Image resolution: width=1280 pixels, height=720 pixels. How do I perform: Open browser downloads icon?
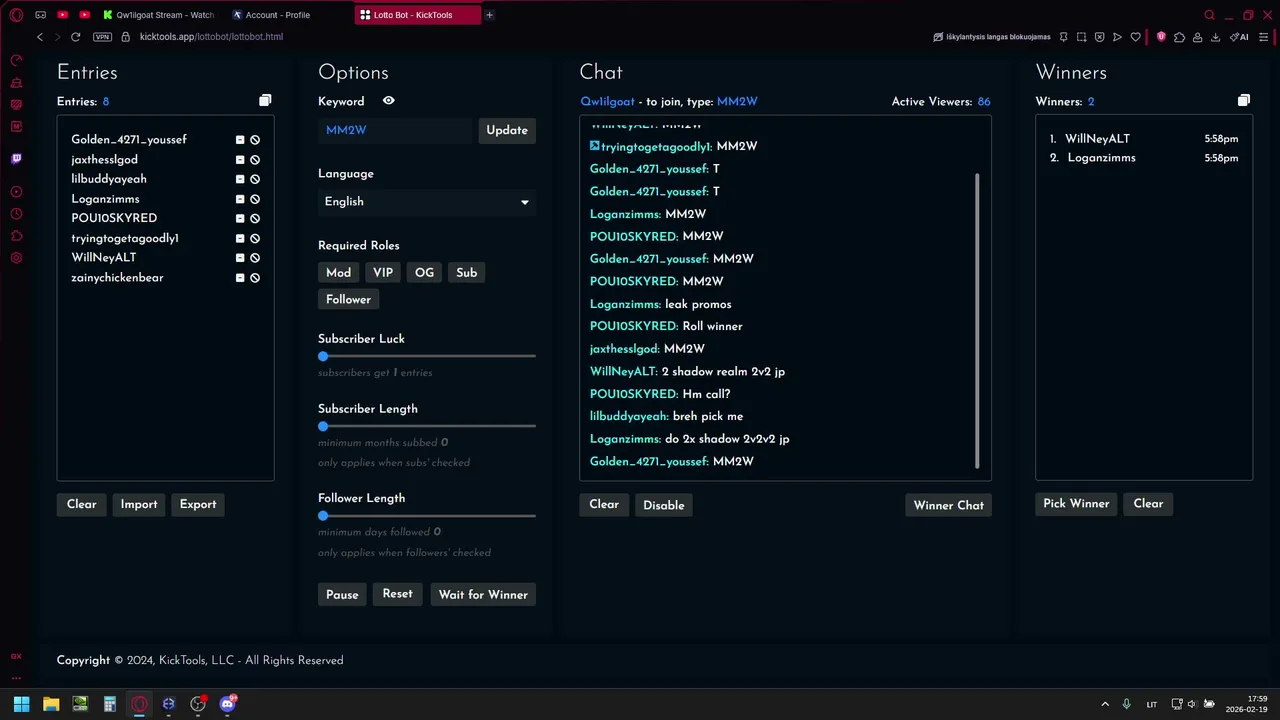pyautogui.click(x=1215, y=37)
